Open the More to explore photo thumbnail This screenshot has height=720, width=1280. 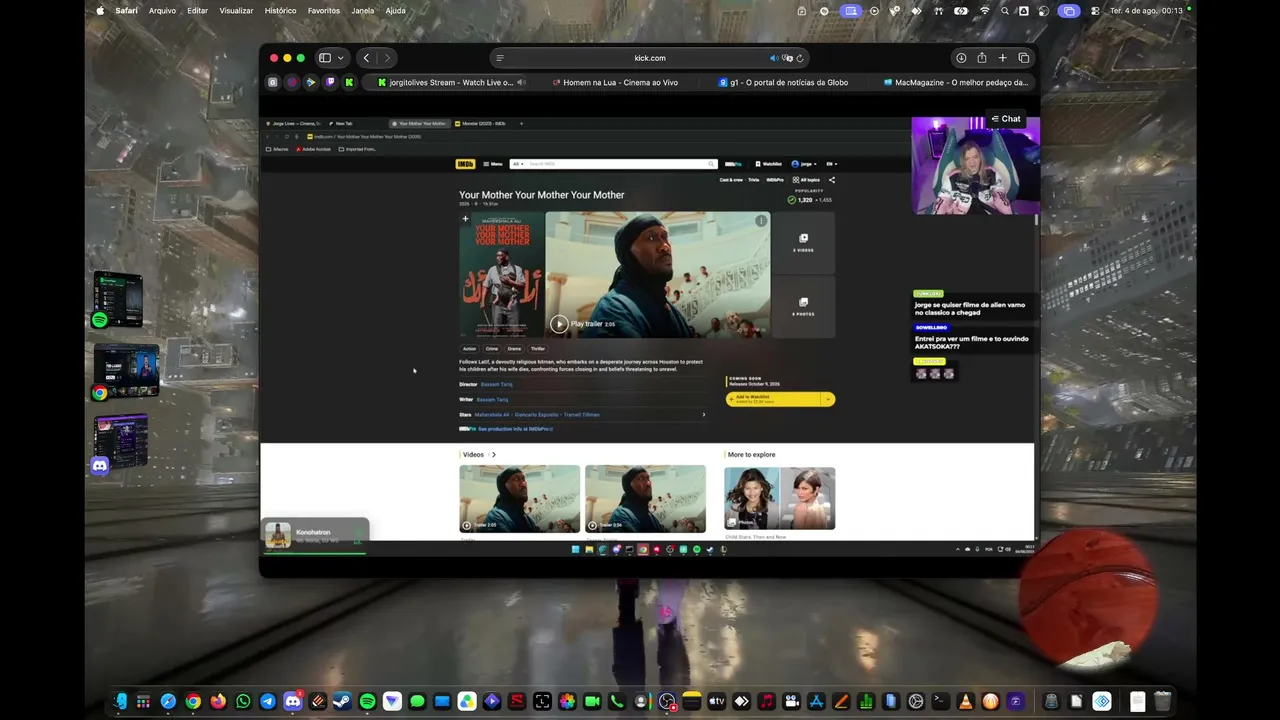(779, 498)
